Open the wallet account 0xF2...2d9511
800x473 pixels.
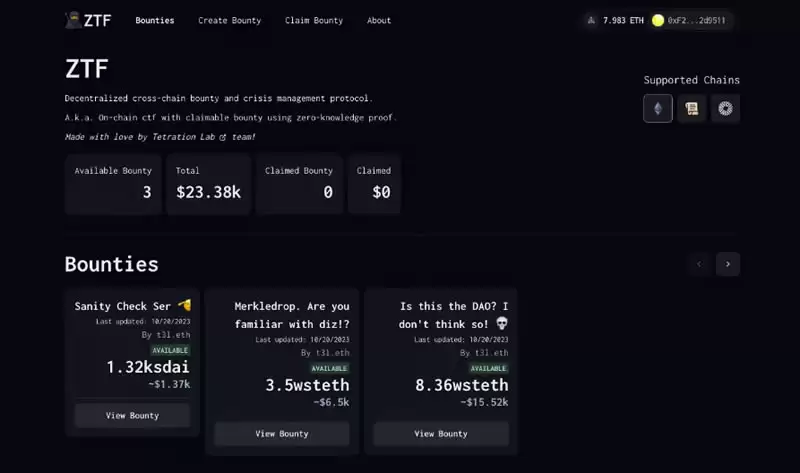point(696,20)
